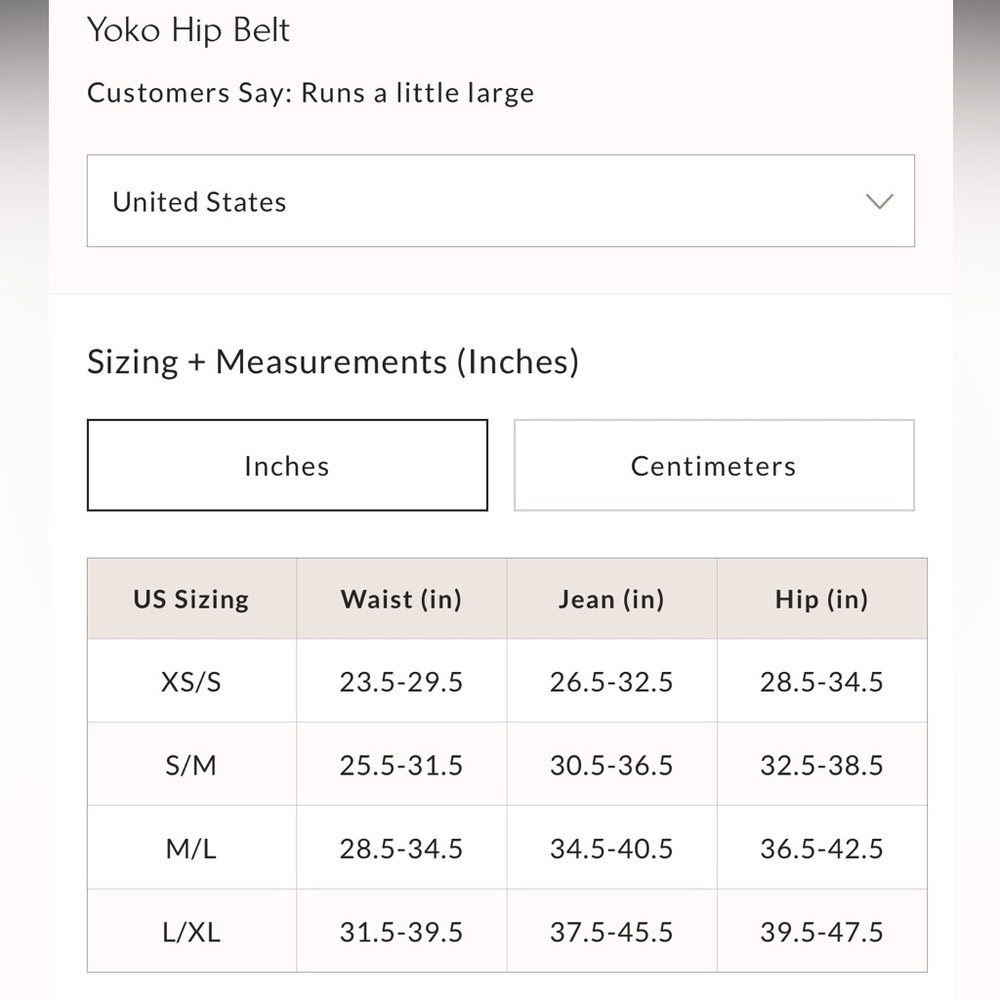Click the 'Jean (in)' column header
Image resolution: width=1000 pixels, height=1000 pixels.
coord(612,599)
